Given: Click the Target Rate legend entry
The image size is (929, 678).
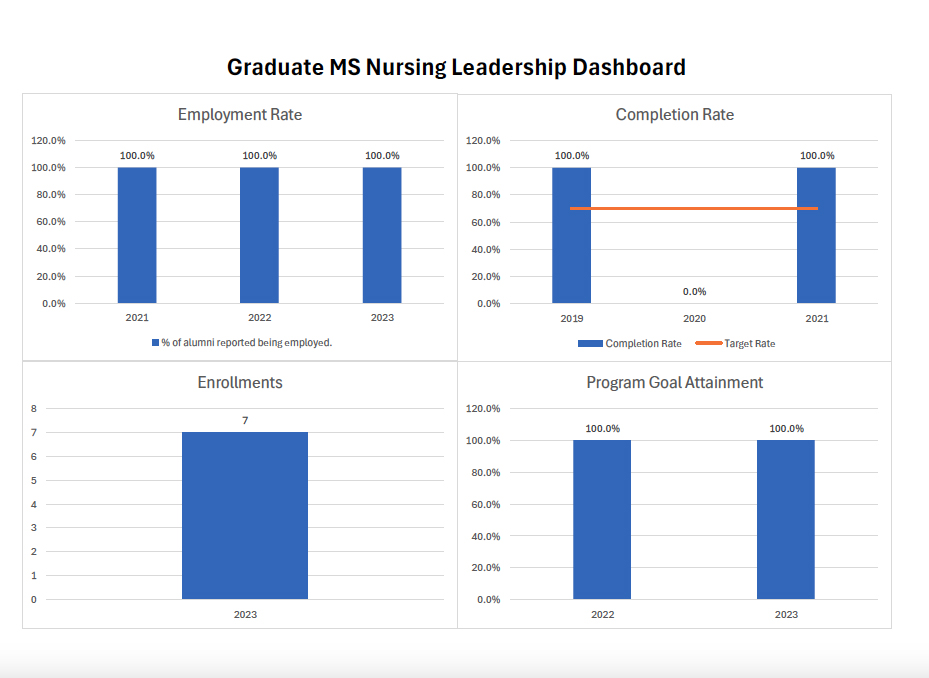Looking at the screenshot, I should click(736, 344).
